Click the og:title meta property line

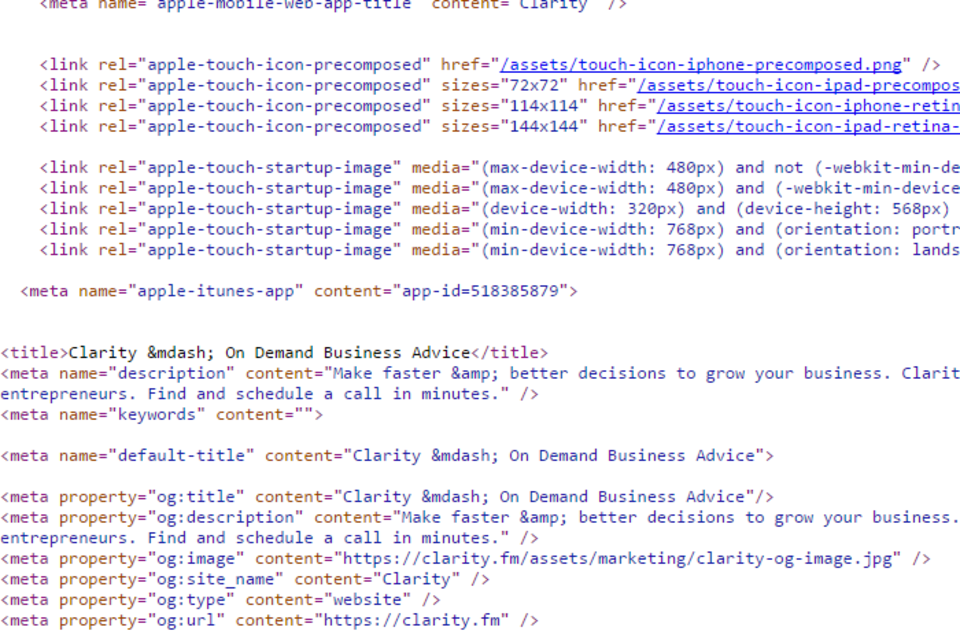(x=387, y=497)
